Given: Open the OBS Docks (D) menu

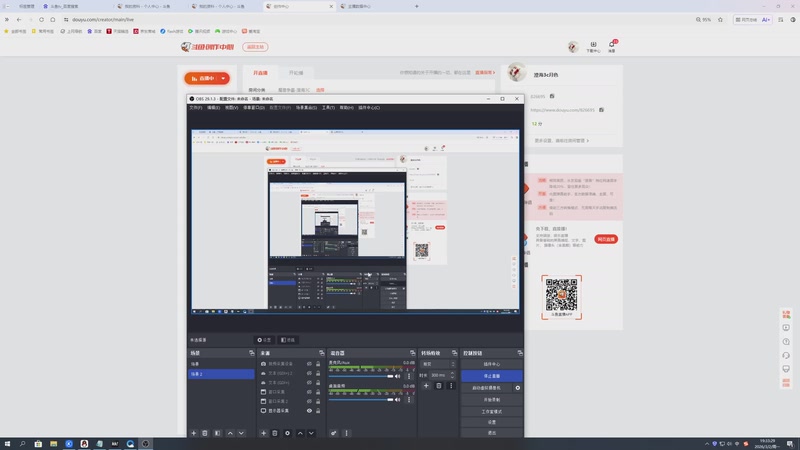Looking at the screenshot, I should click(x=254, y=108).
